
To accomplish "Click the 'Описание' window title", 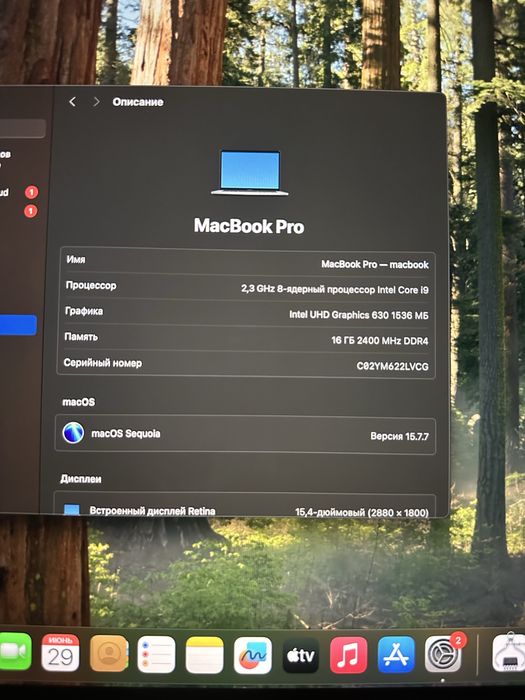I will point(138,102).
